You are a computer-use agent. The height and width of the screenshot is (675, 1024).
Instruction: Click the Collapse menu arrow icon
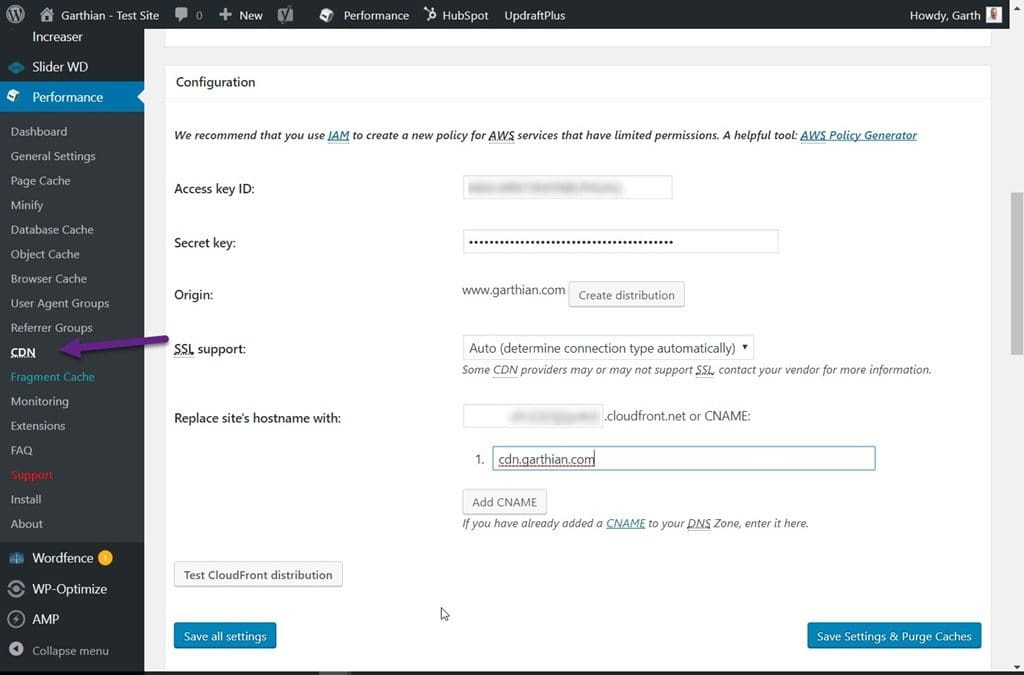(16, 650)
